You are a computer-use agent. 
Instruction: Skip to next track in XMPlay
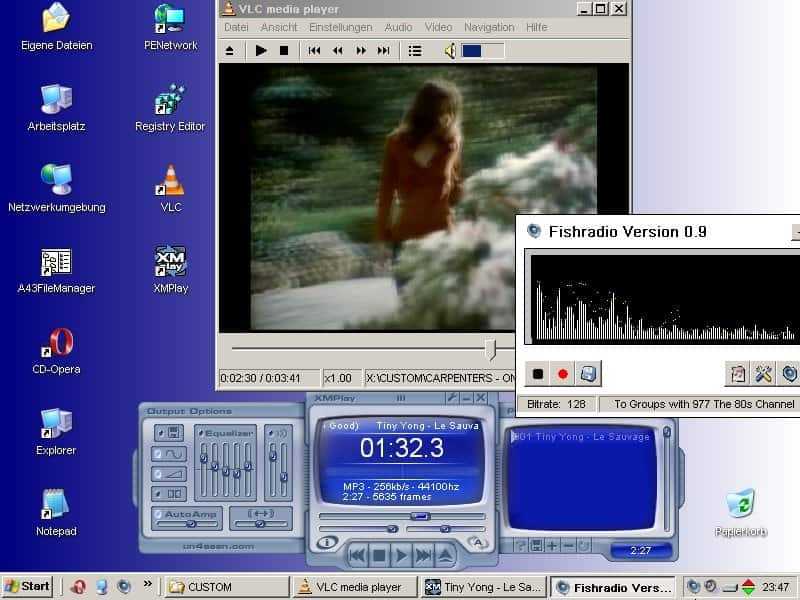(x=423, y=555)
